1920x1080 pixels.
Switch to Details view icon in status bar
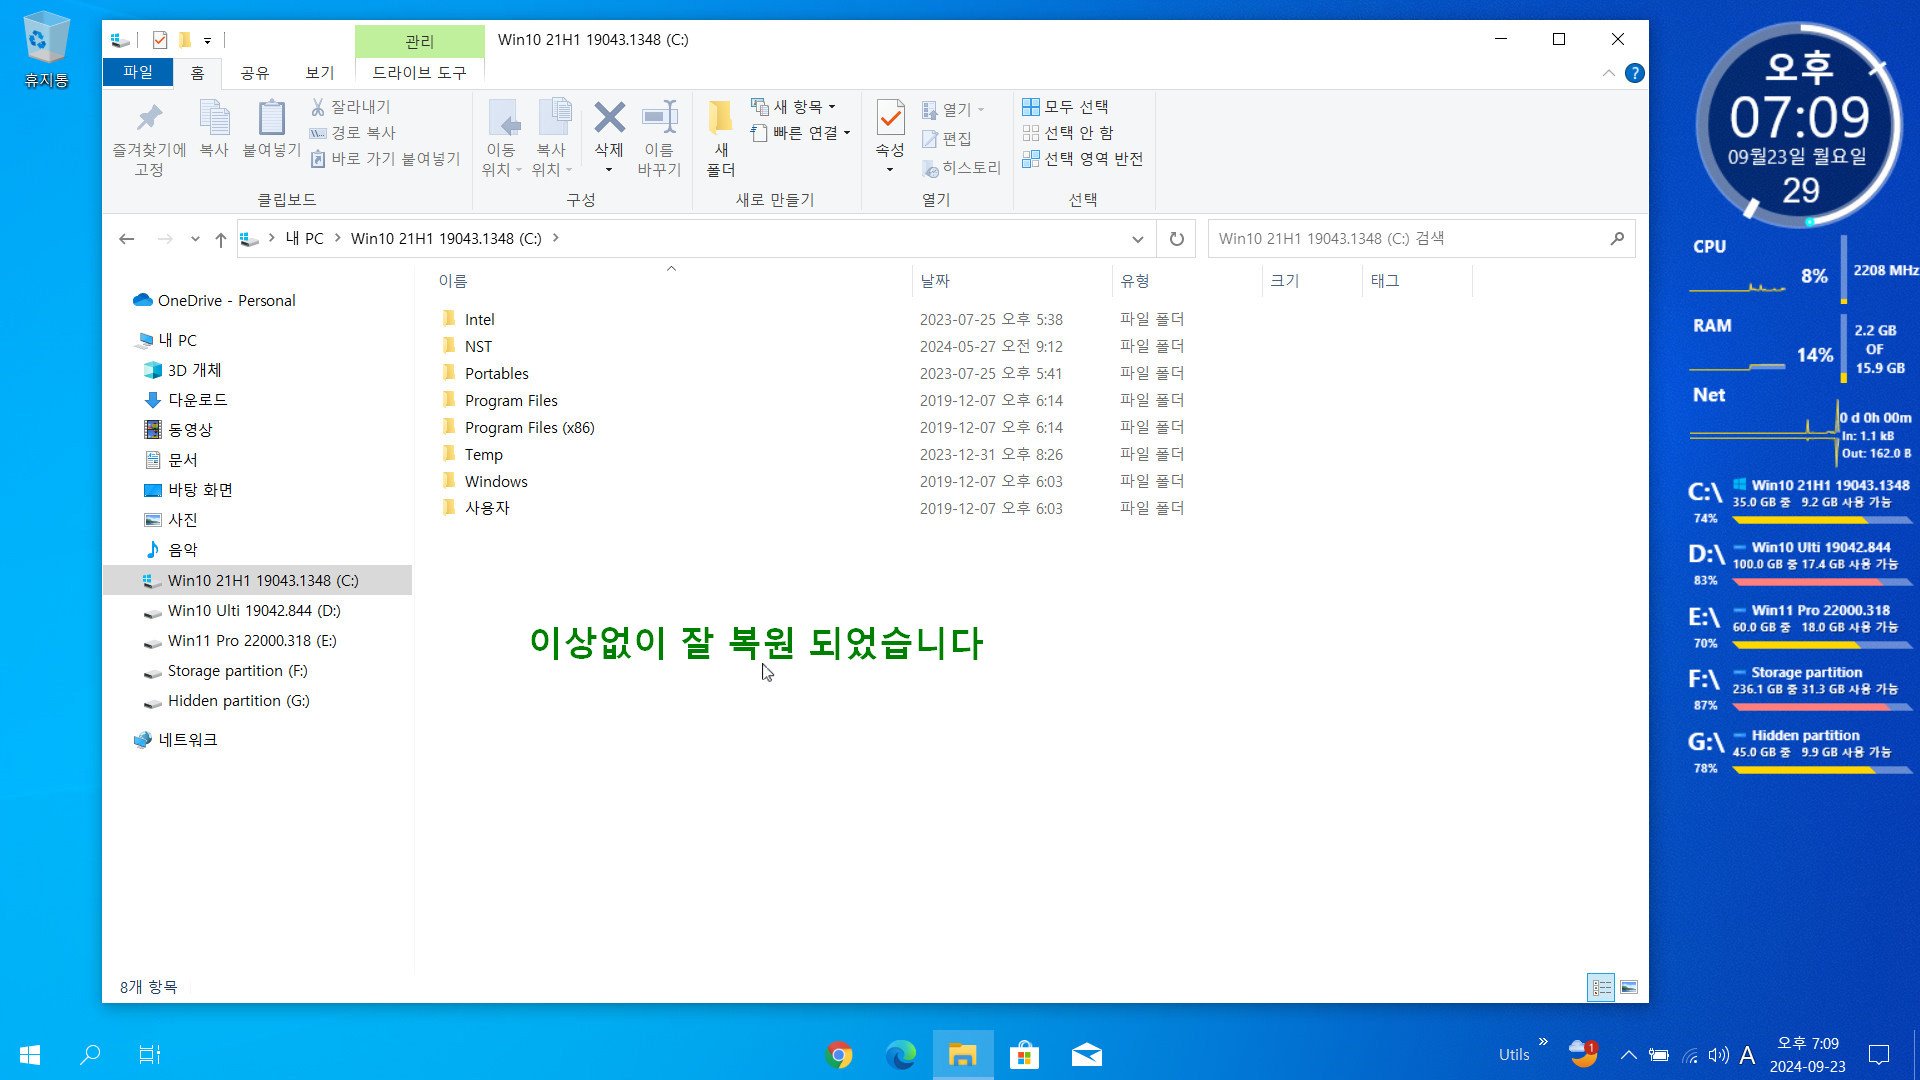1601,987
